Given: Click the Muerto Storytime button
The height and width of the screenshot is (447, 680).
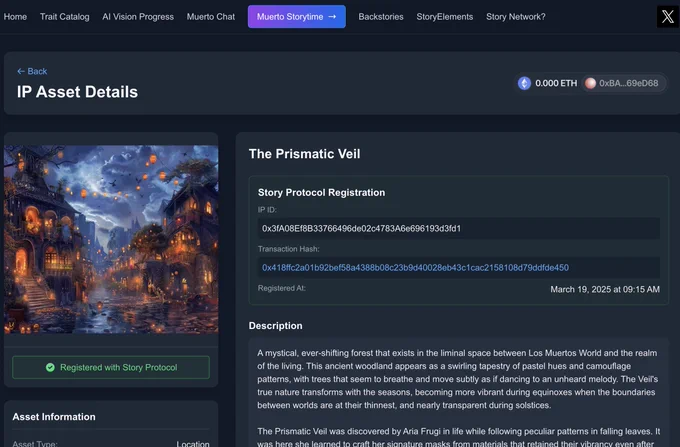Looking at the screenshot, I should 297,16.
